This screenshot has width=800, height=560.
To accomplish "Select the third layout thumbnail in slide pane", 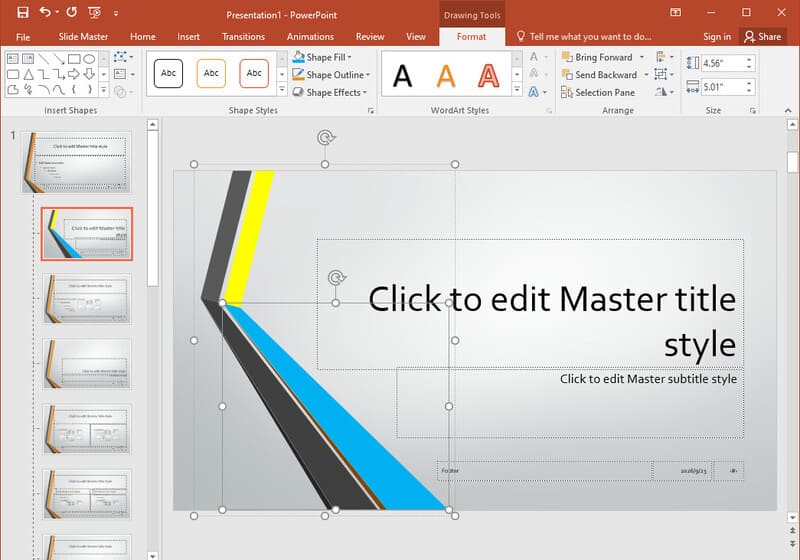I will click(x=87, y=364).
